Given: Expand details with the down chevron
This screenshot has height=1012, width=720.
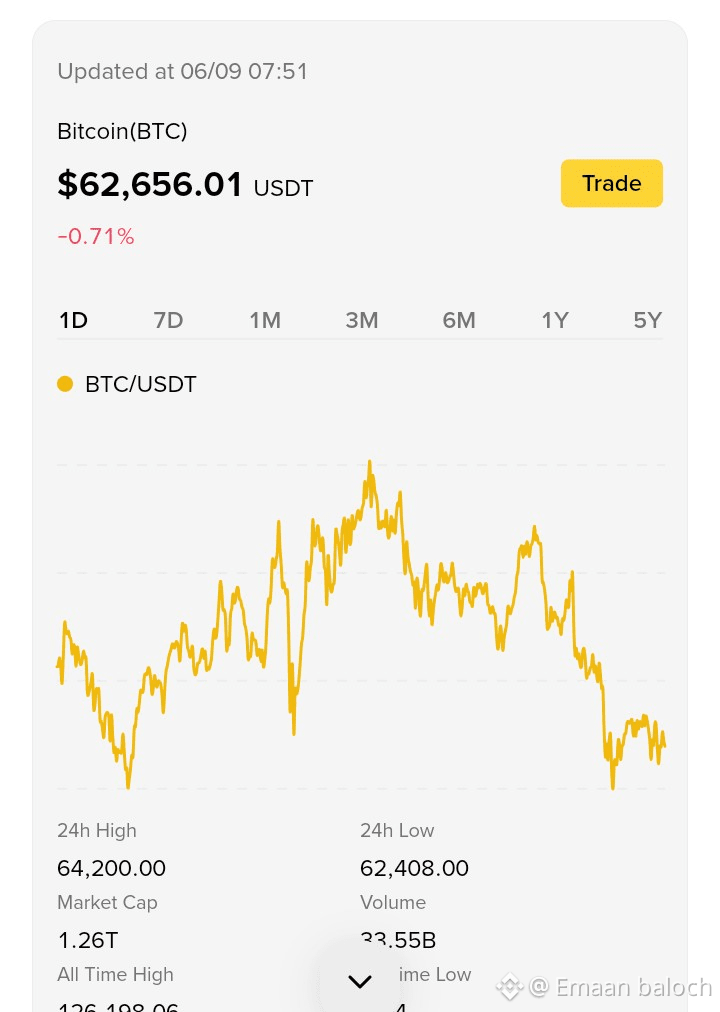Looking at the screenshot, I should pyautogui.click(x=360, y=982).
